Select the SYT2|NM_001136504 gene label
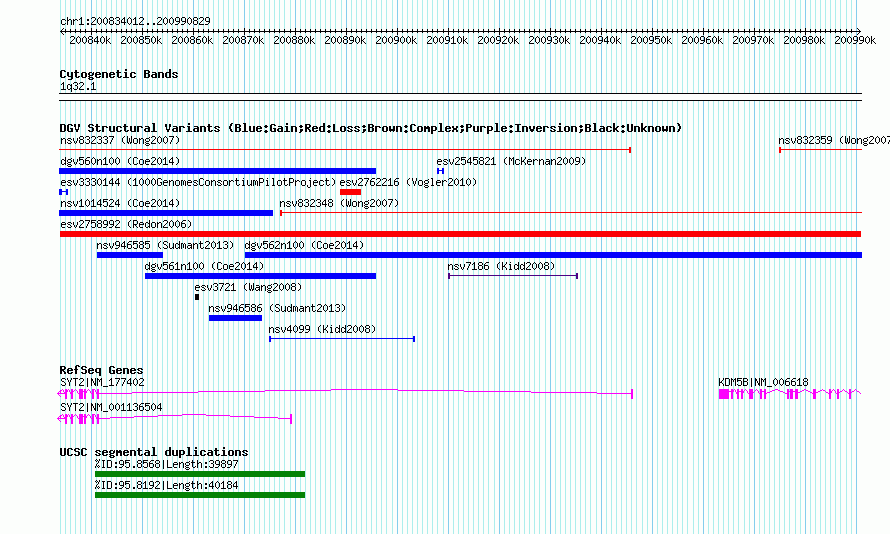 pyautogui.click(x=111, y=407)
